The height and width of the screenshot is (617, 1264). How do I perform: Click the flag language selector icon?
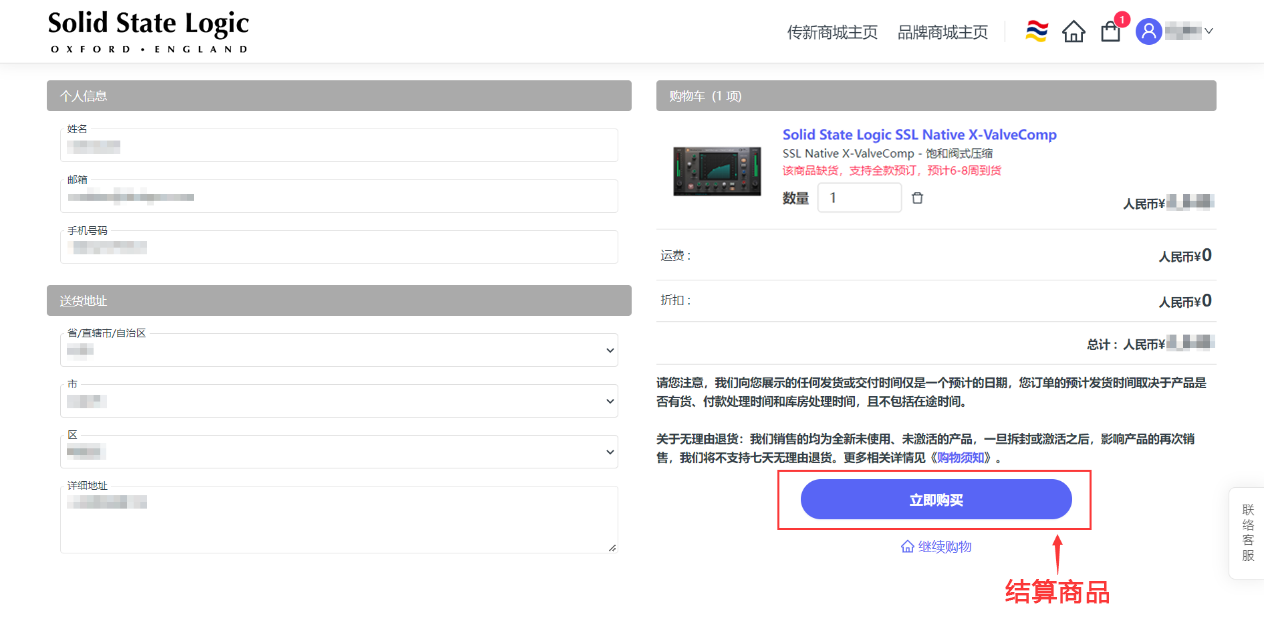(1036, 31)
